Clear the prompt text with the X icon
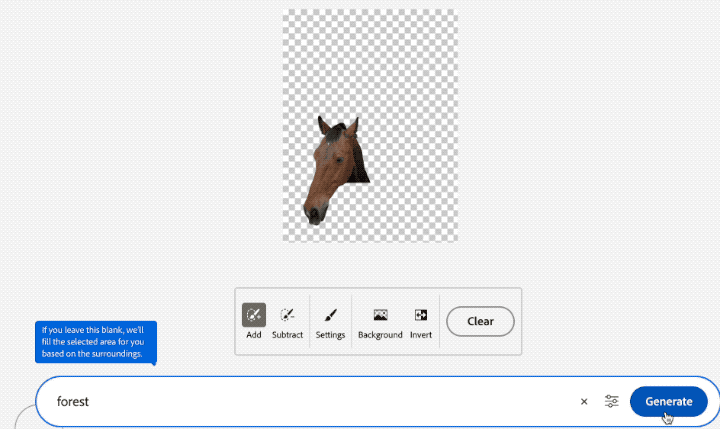Viewport: 720px width, 429px height. click(x=584, y=401)
